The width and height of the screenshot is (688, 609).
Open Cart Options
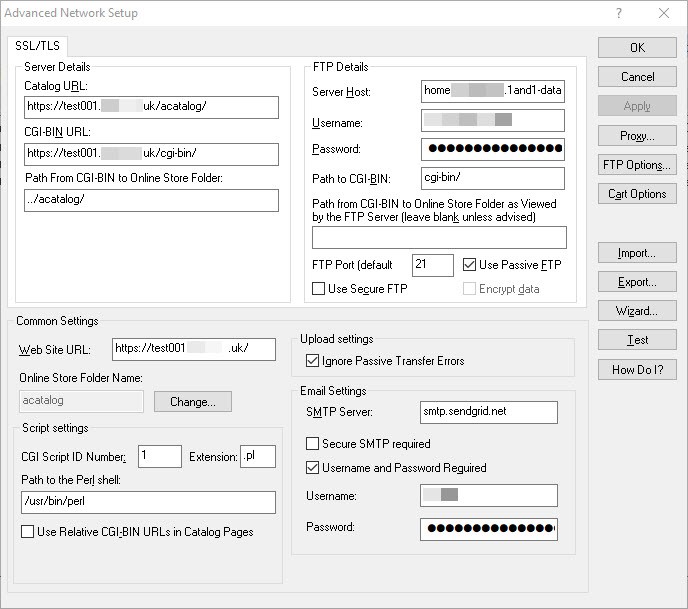[x=637, y=194]
